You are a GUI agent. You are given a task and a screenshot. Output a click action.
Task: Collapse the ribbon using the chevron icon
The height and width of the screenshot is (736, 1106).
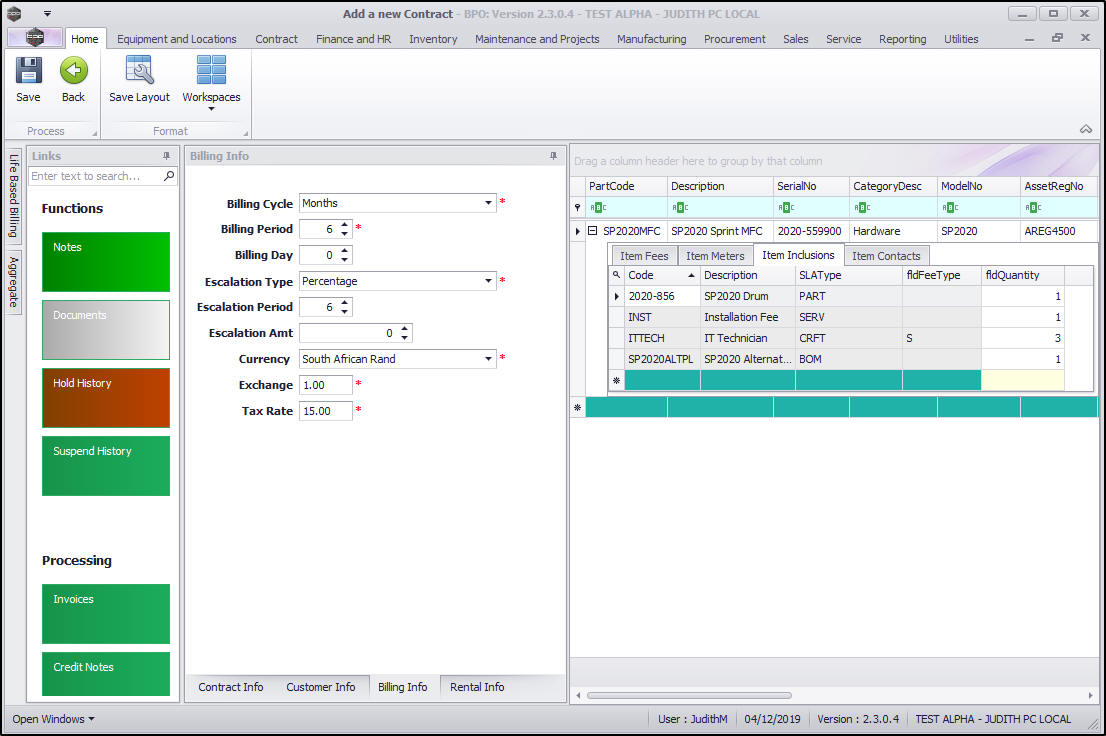point(1085,129)
